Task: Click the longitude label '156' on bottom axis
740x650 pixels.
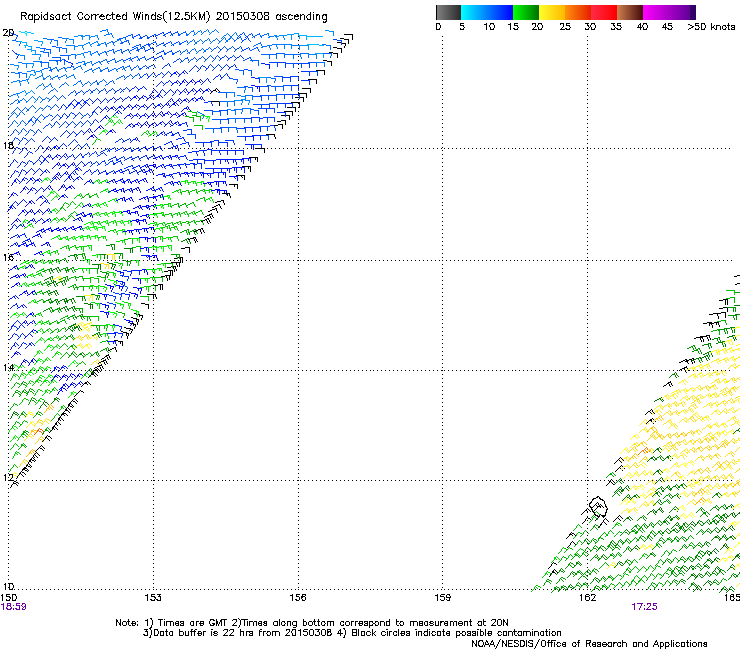Action: 298,598
